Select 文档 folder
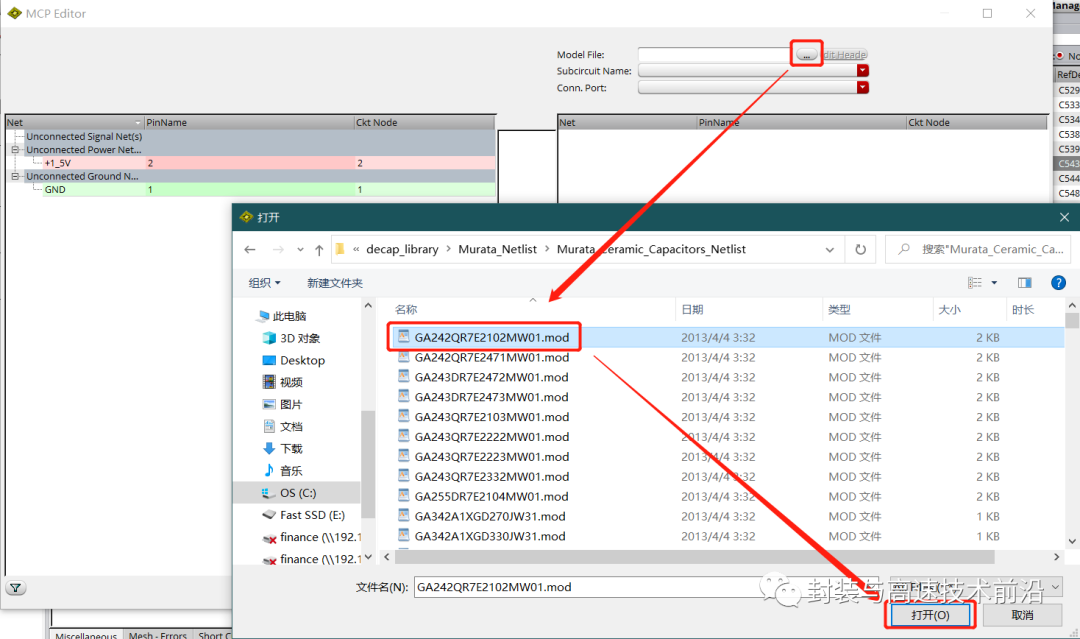Viewport: 1080px width, 639px height. (291, 426)
